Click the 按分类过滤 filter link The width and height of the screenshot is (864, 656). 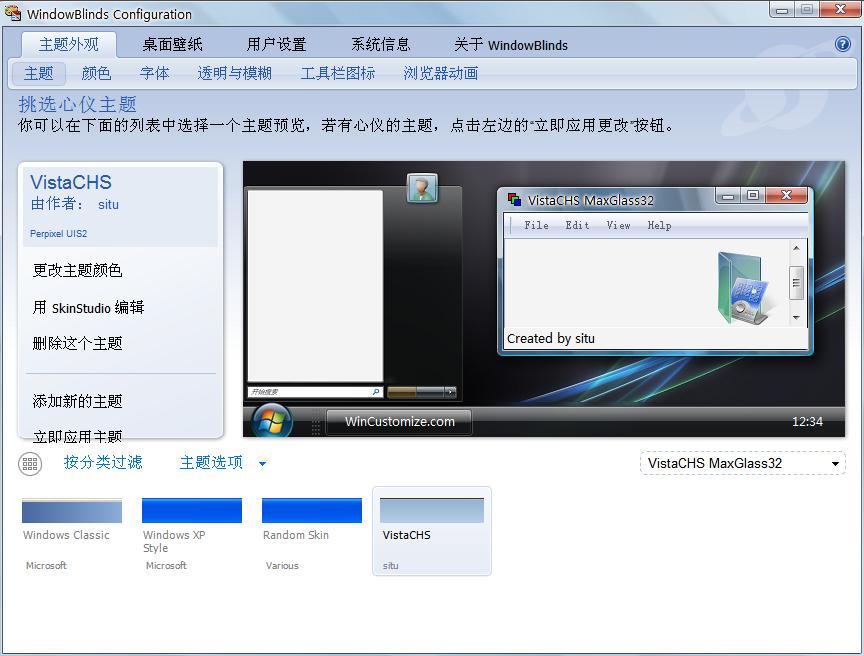pyautogui.click(x=103, y=463)
